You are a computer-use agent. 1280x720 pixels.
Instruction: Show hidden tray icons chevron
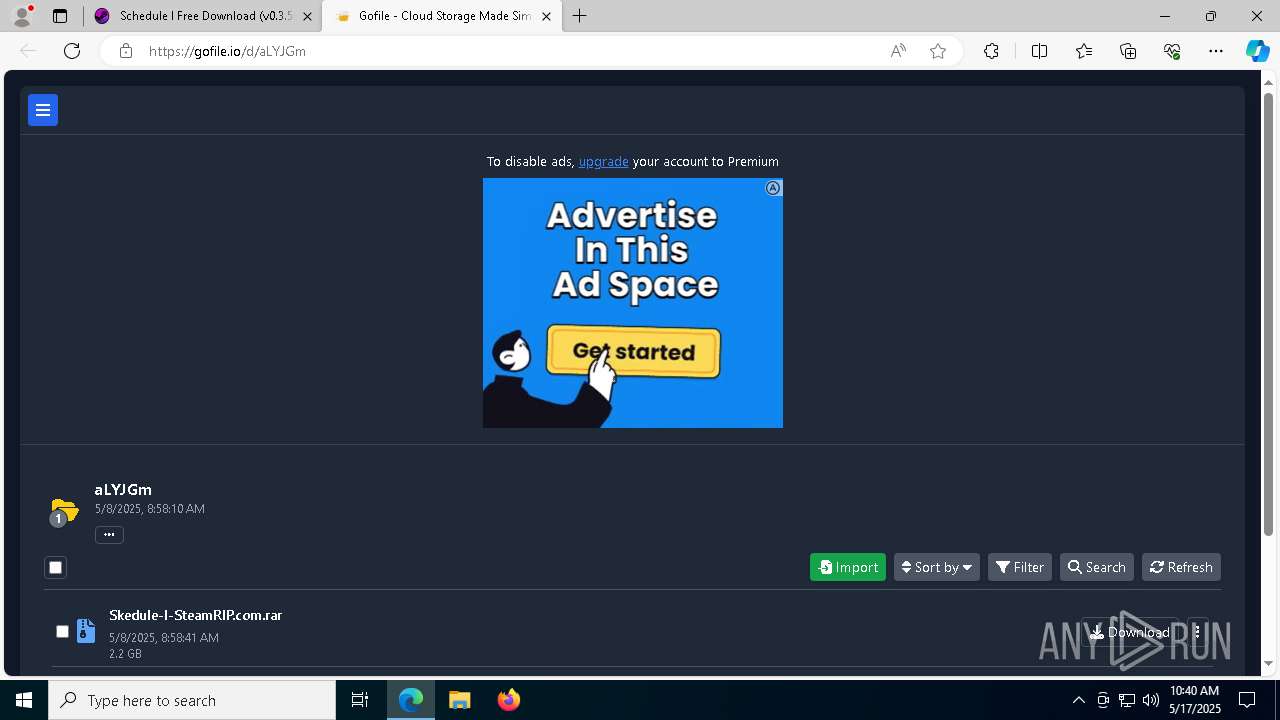pos(1078,700)
